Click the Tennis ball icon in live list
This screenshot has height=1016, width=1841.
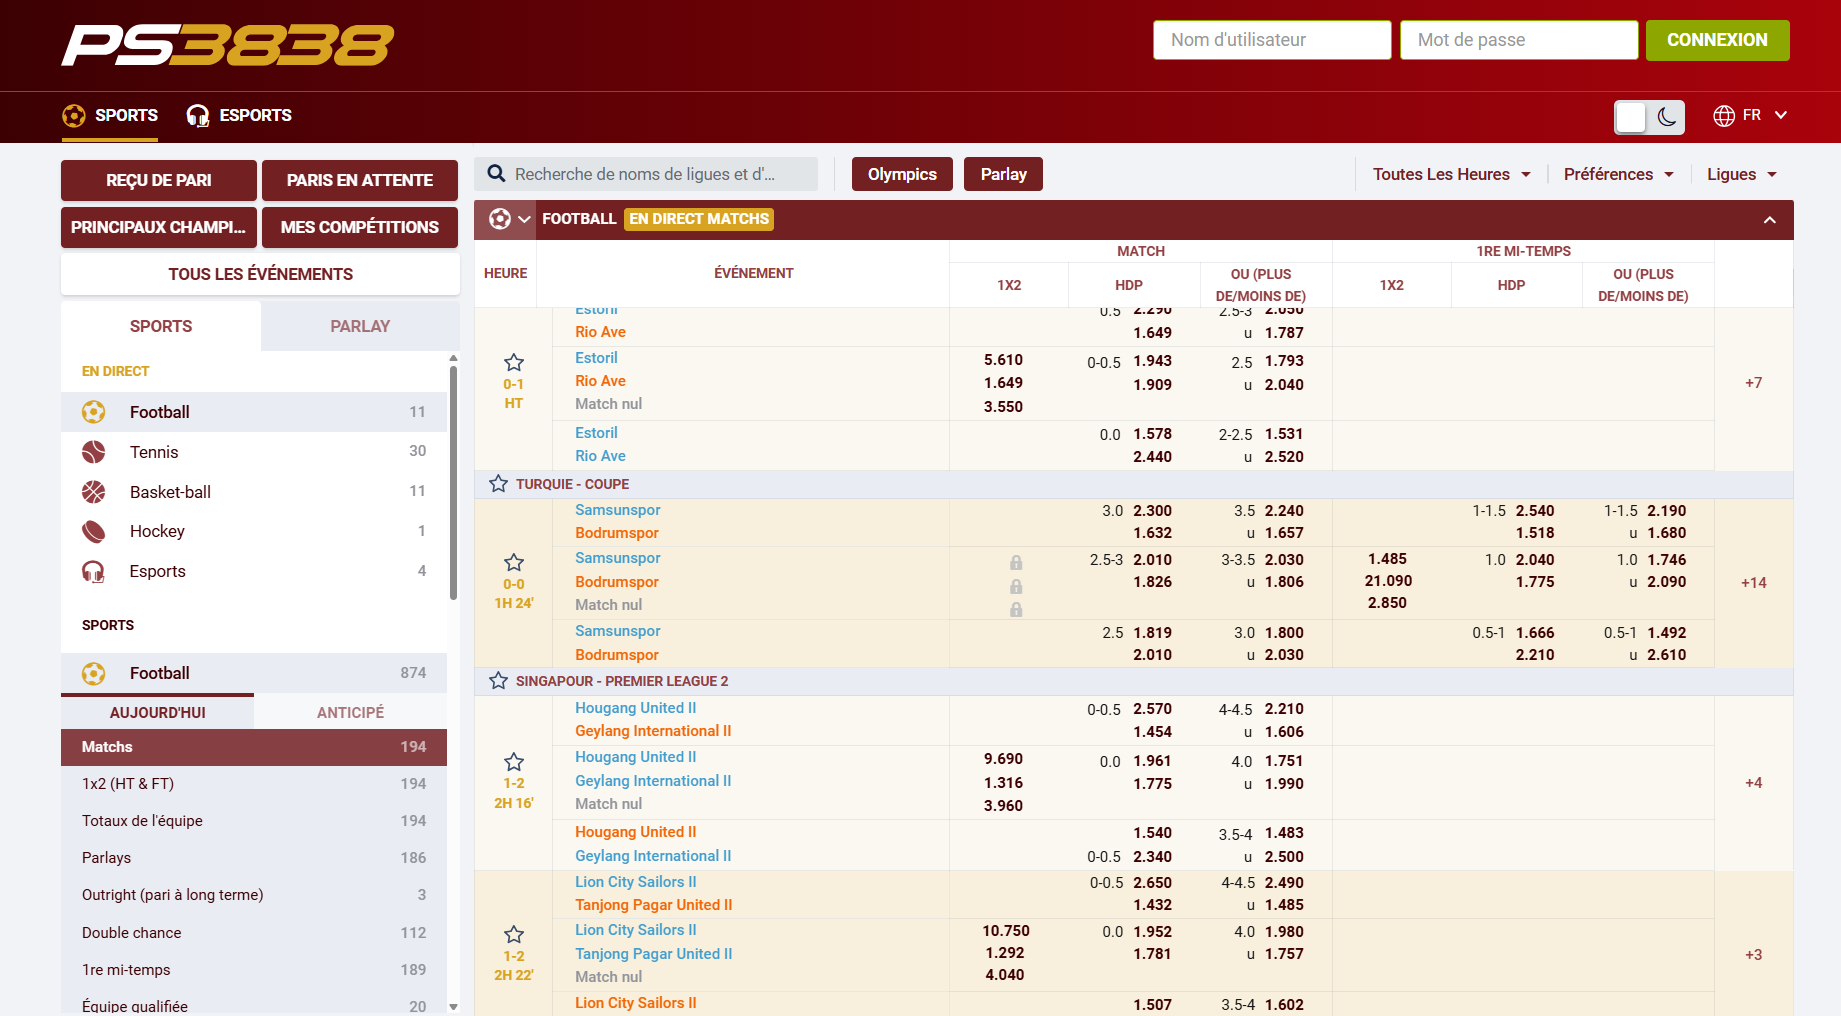[x=94, y=452]
